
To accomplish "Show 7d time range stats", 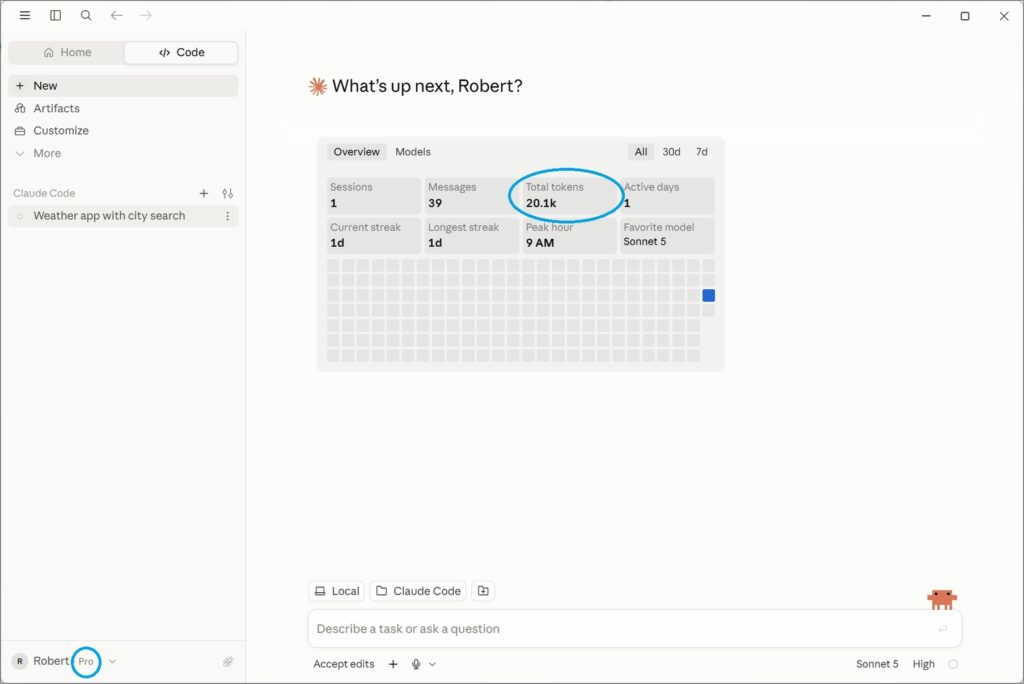I will point(701,152).
